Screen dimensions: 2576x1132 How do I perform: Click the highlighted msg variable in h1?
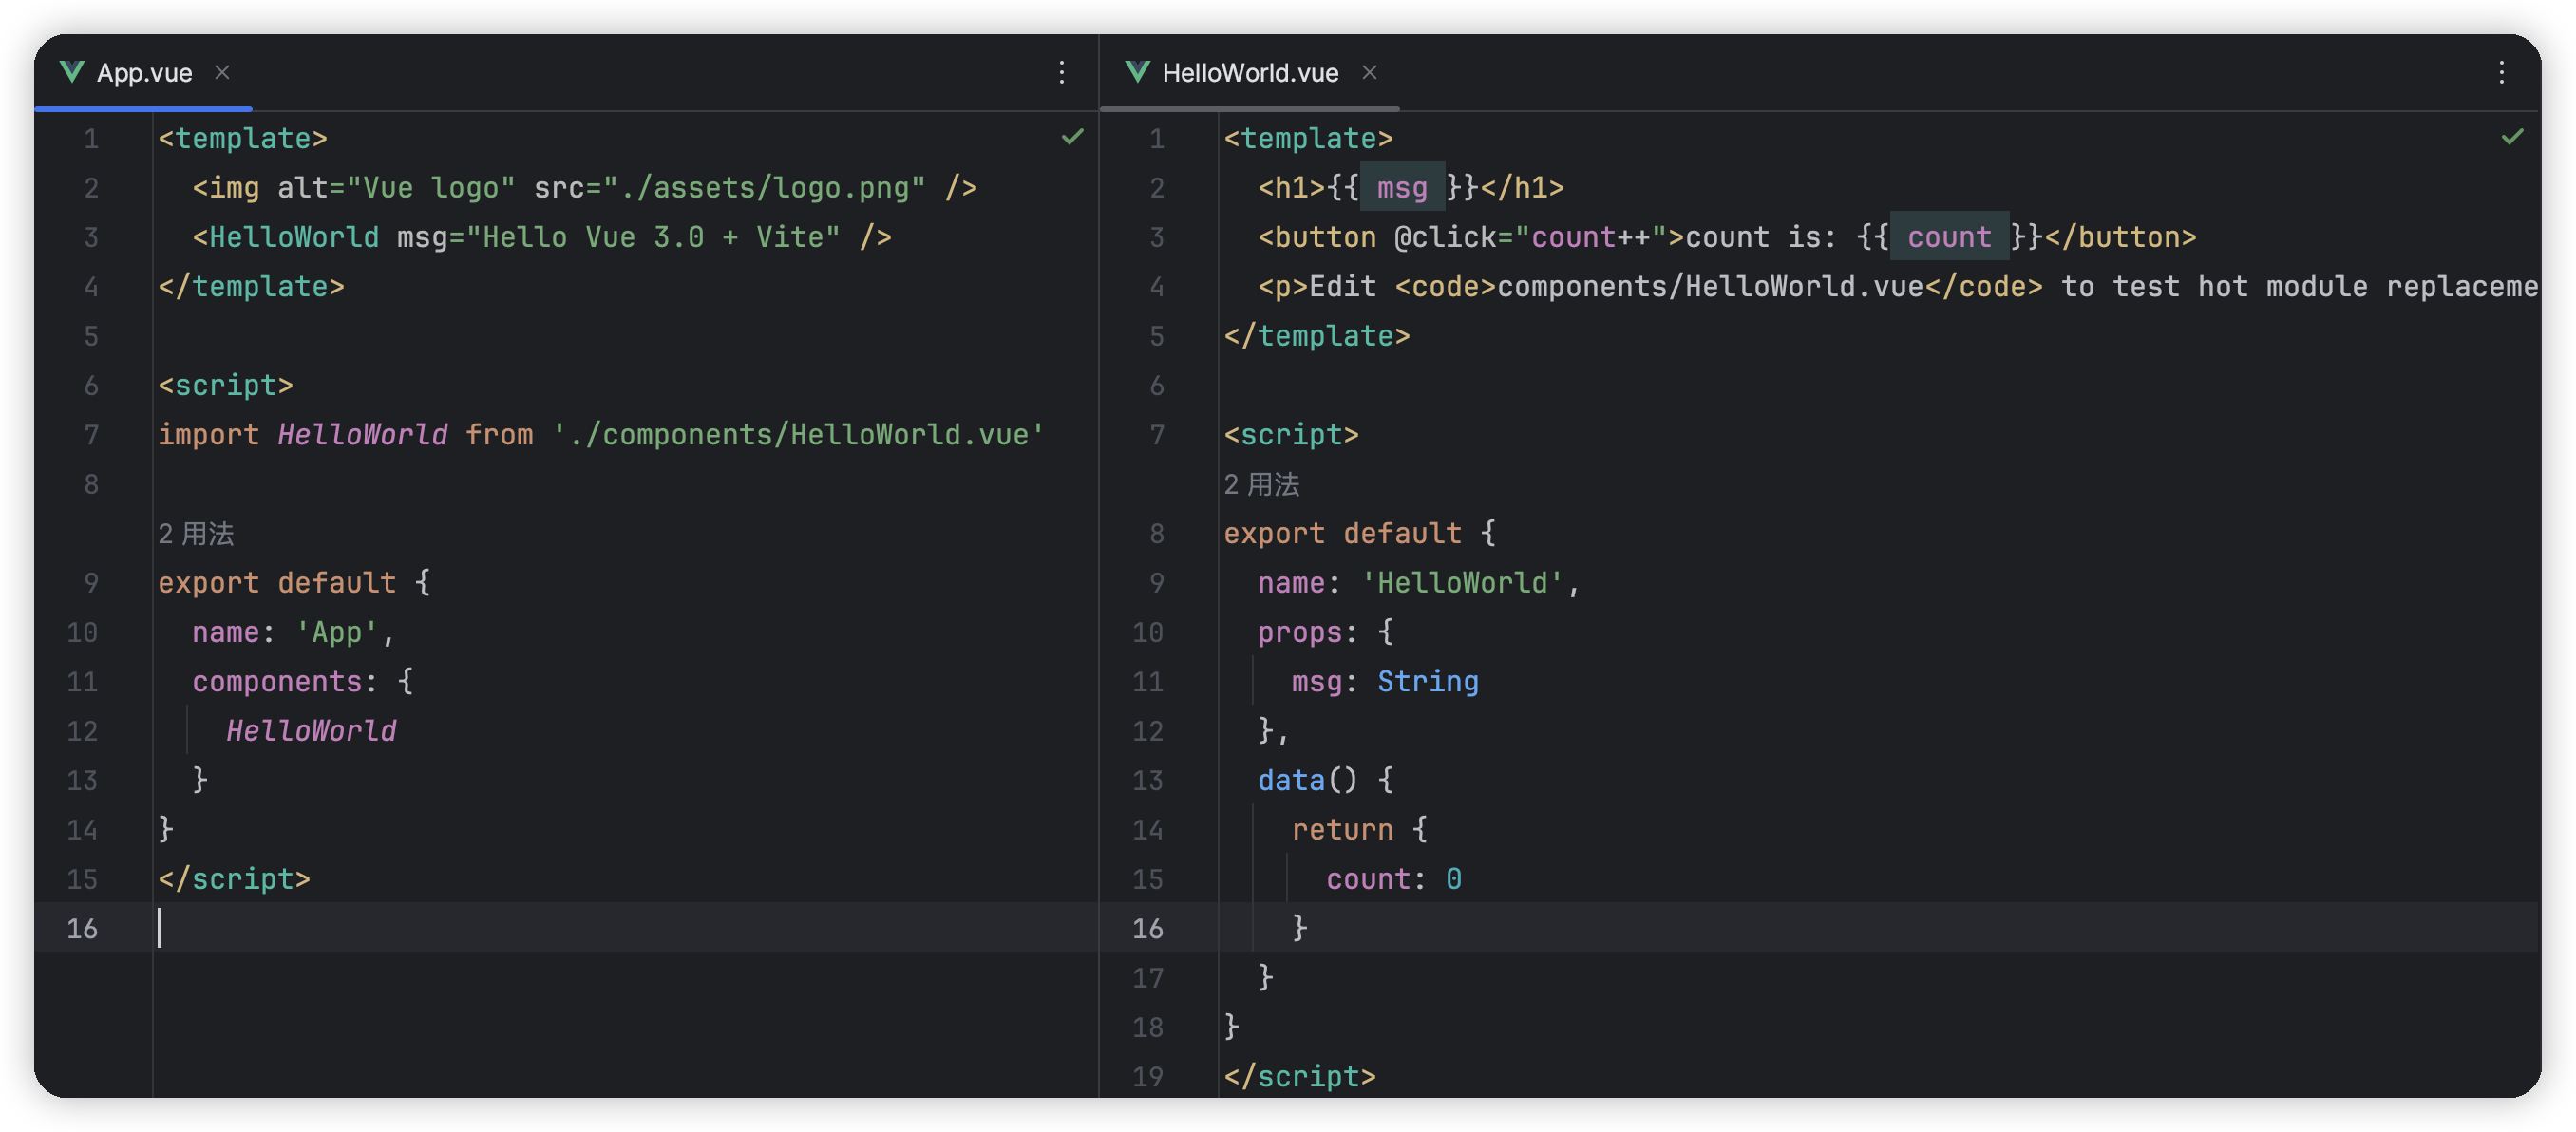[x=1401, y=188]
